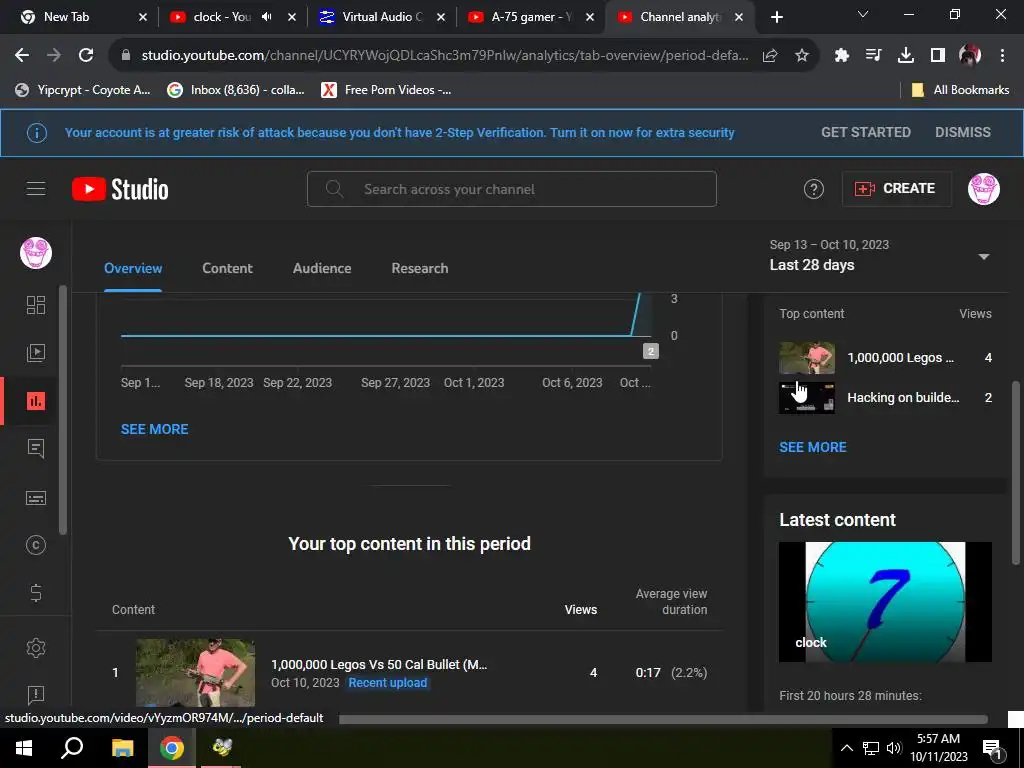This screenshot has width=1024, height=768.
Task: Open the Windows Start menu
Action: point(24,748)
